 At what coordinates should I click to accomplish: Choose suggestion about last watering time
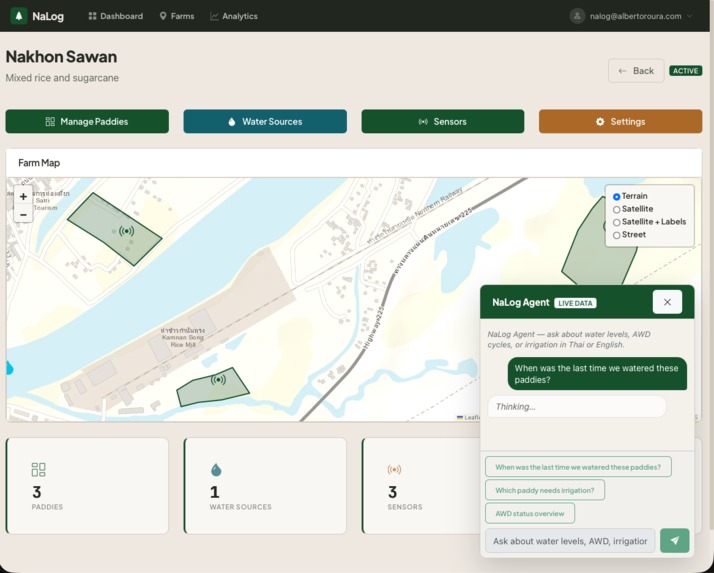coord(578,467)
